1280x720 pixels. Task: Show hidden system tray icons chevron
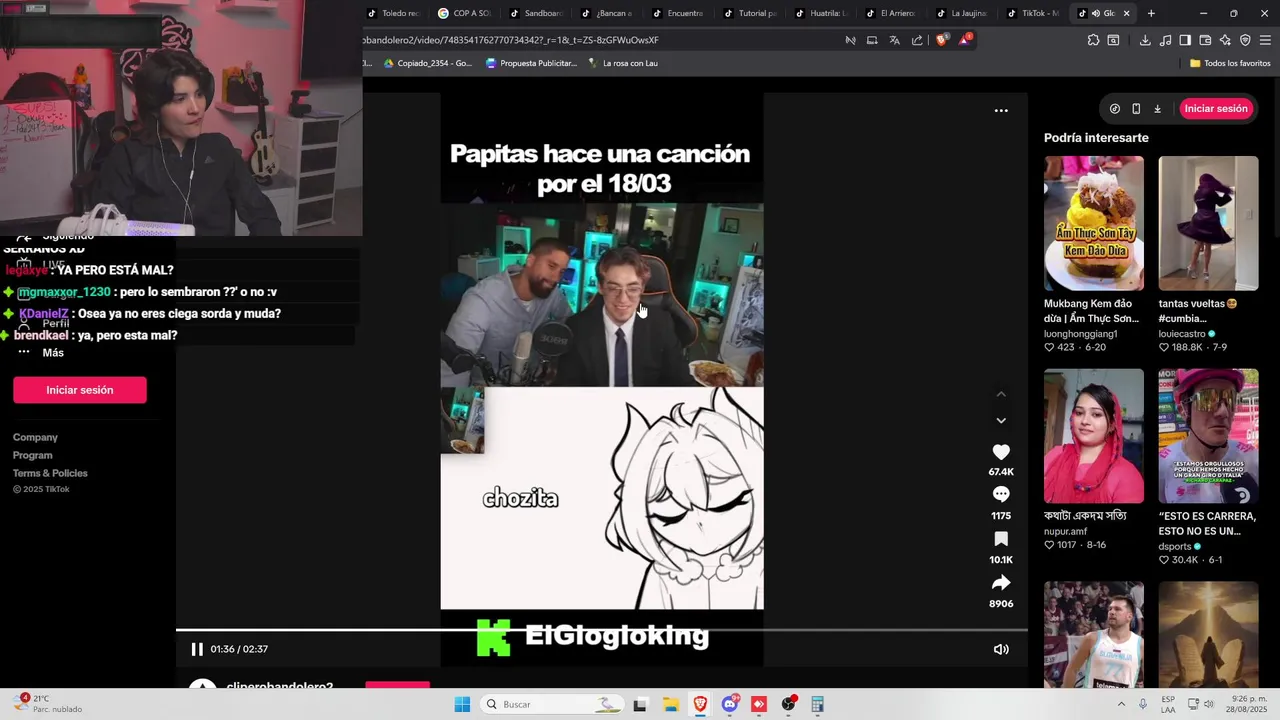1121,704
